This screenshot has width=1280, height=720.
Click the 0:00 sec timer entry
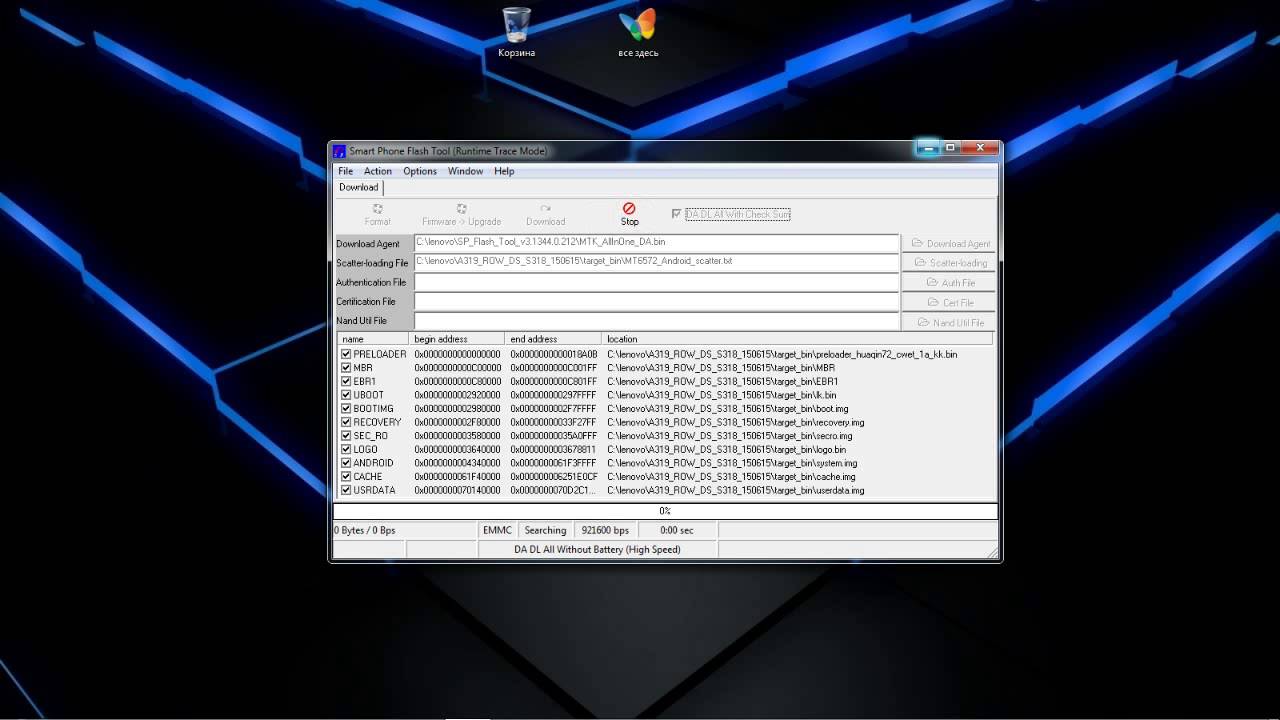tap(677, 530)
